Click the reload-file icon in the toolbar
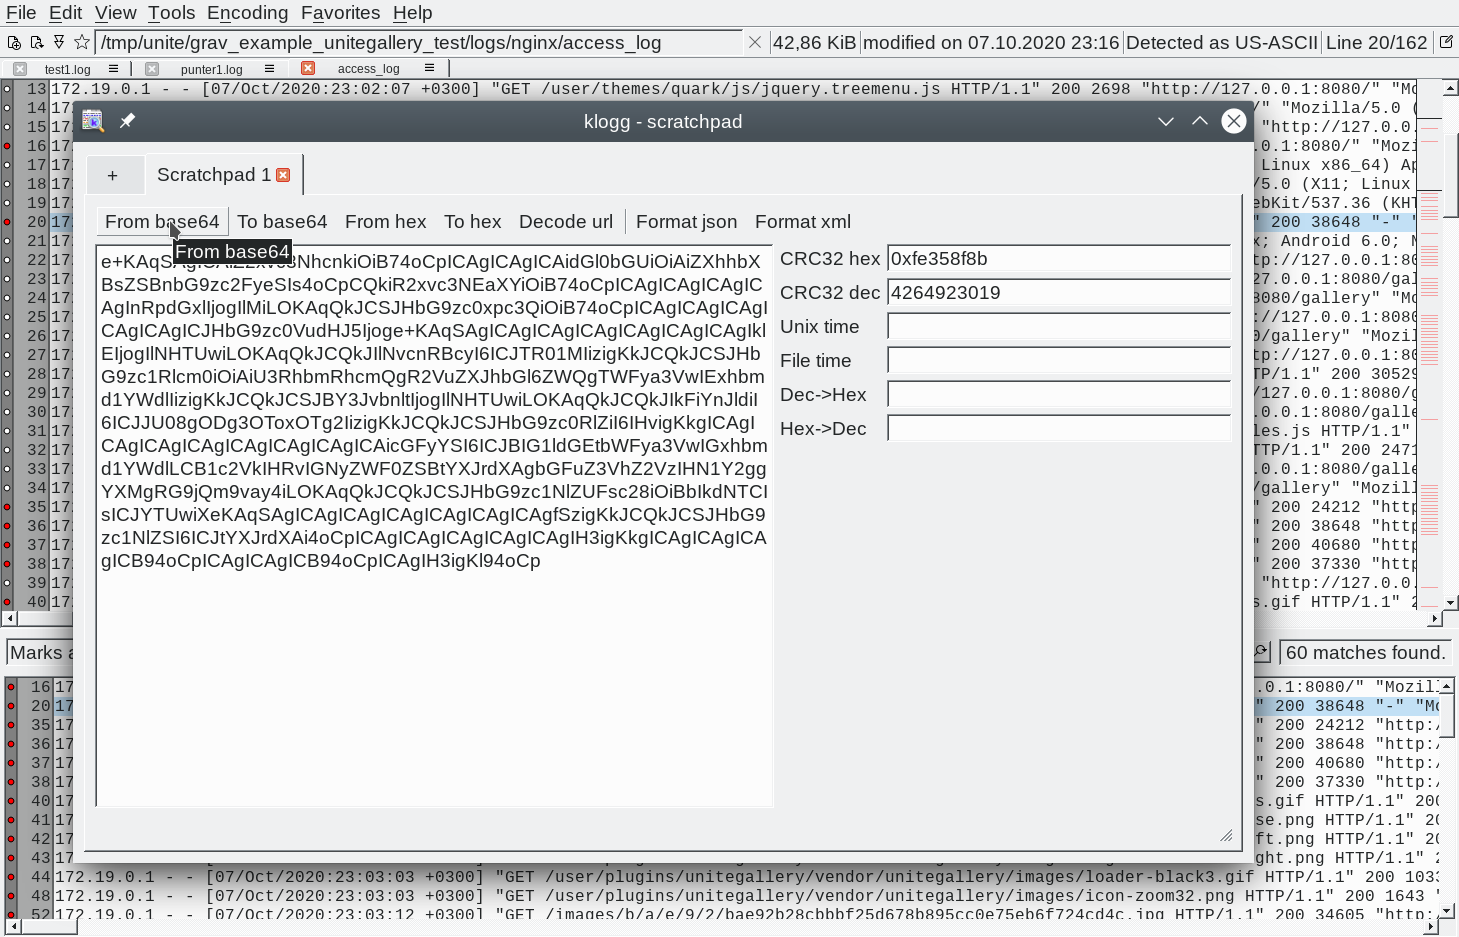 (37, 43)
